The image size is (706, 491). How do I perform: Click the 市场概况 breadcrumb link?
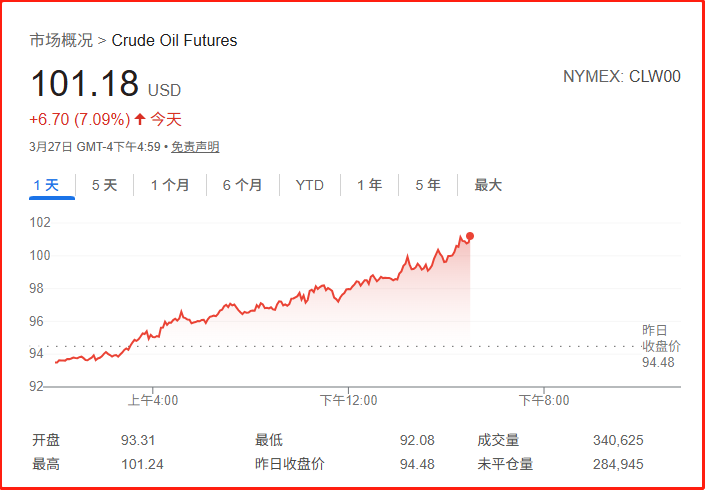click(61, 41)
